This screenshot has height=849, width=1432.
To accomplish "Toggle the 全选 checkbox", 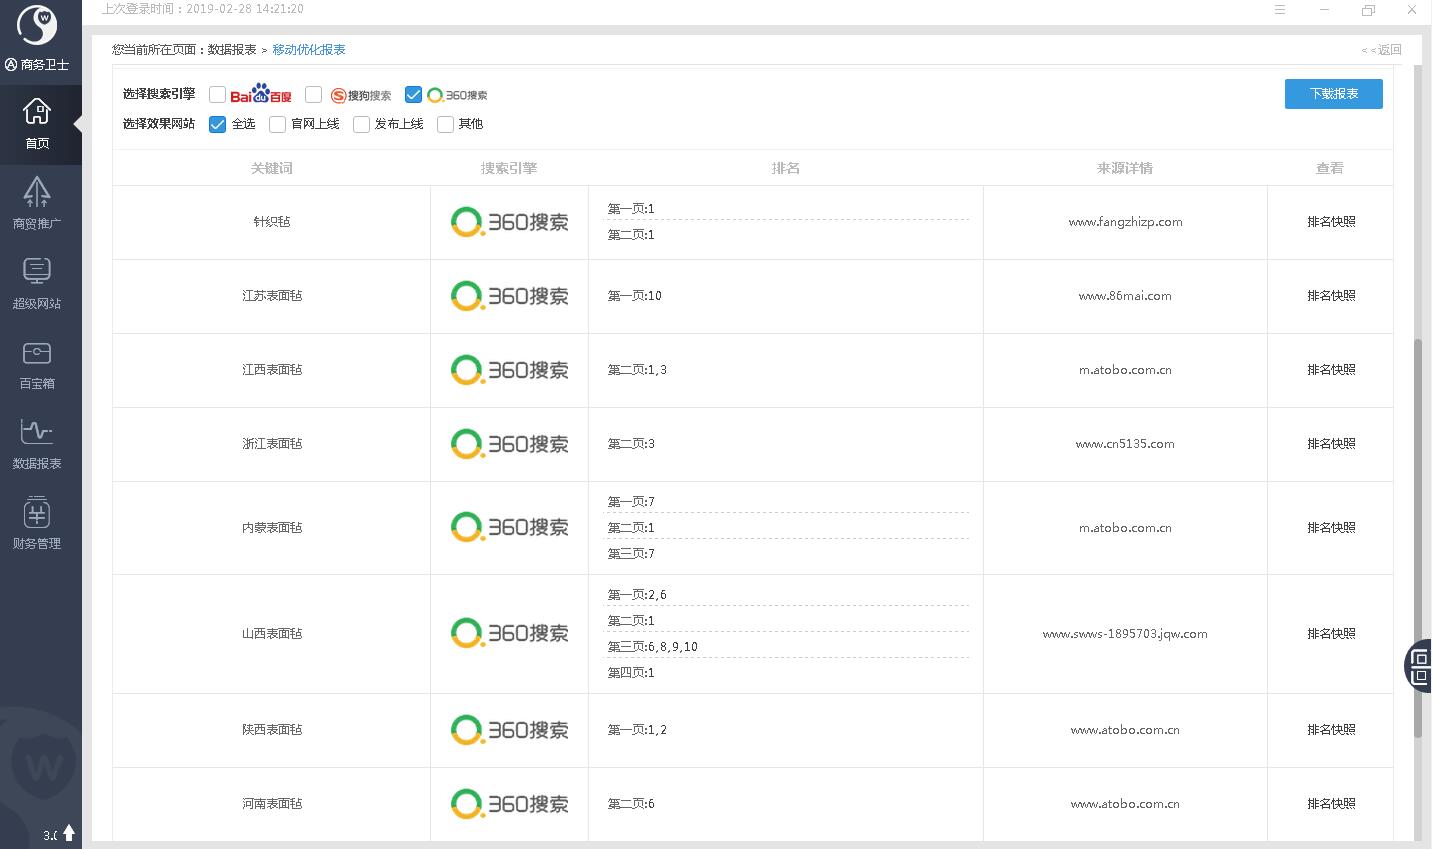I will point(217,124).
